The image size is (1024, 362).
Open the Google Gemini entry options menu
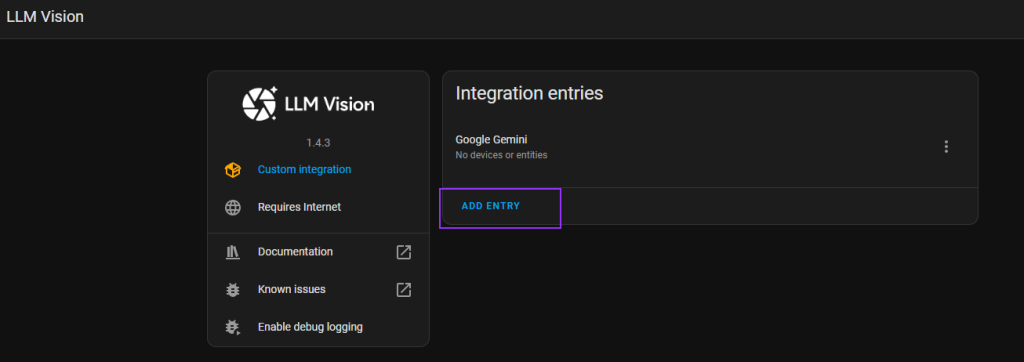click(946, 147)
